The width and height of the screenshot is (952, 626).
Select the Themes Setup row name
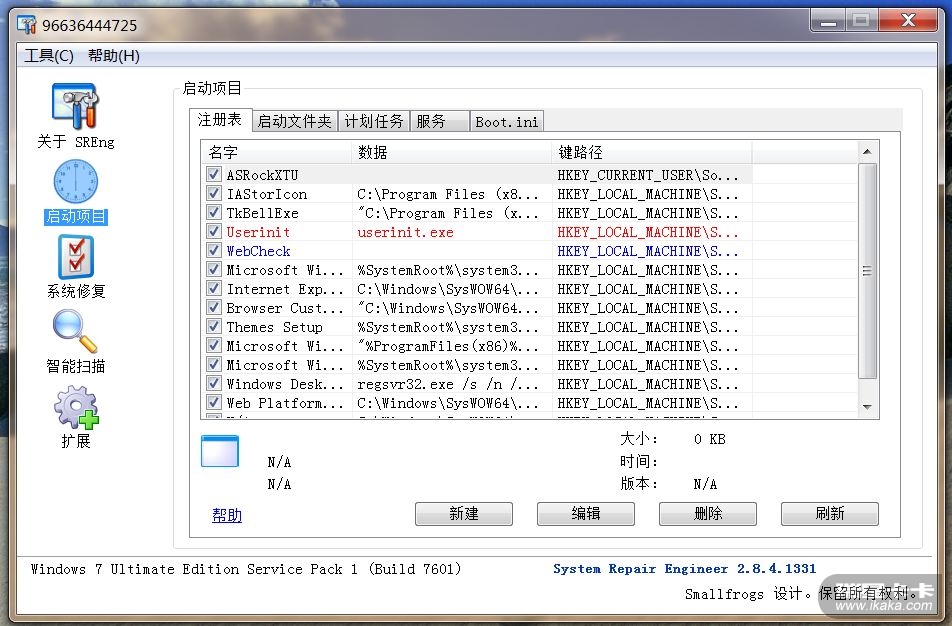[x=274, y=327]
